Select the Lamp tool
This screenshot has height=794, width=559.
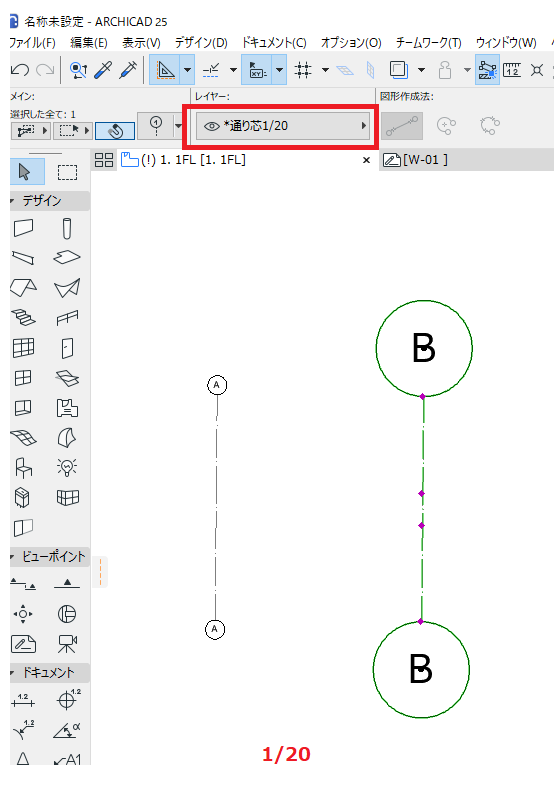click(67, 467)
